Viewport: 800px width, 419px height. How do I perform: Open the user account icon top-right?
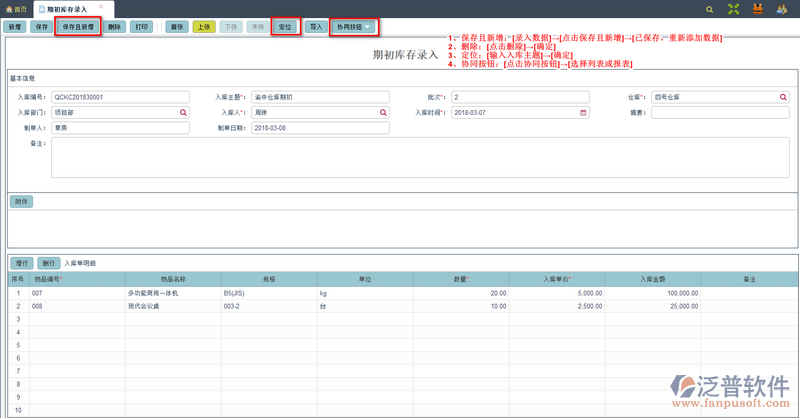784,8
